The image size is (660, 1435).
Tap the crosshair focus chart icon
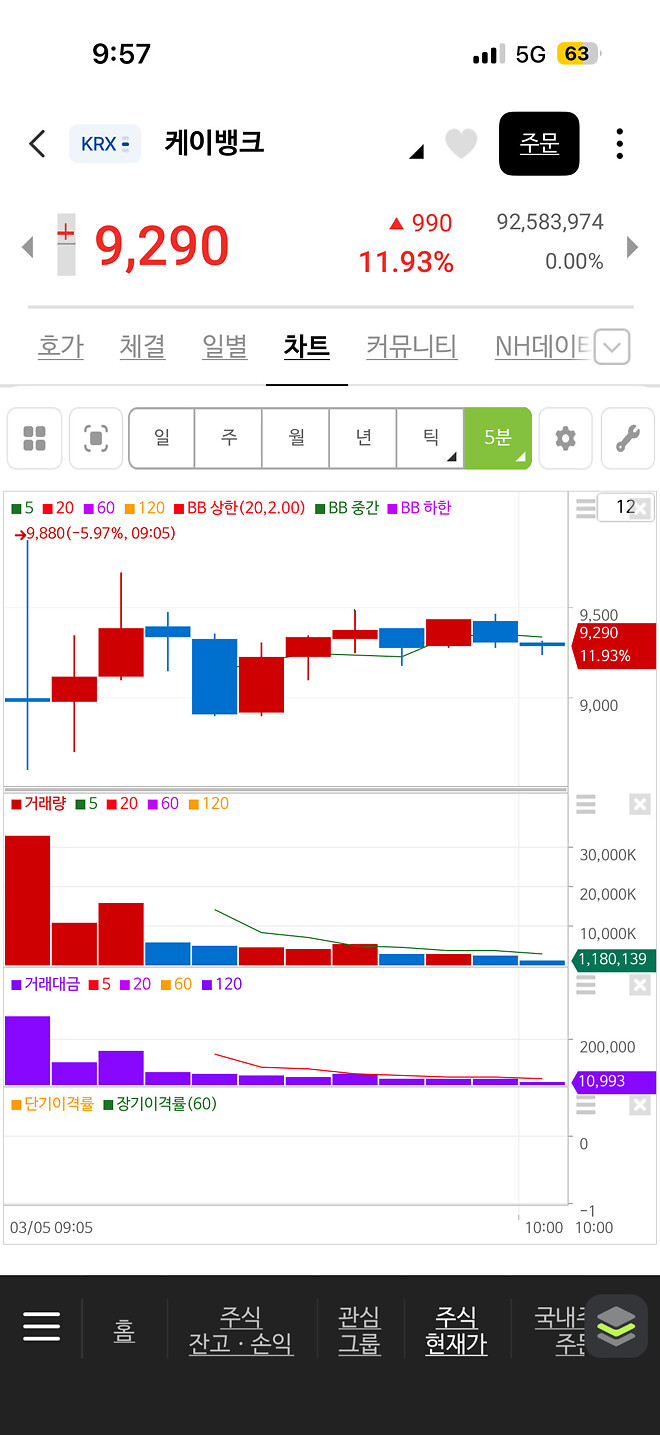(x=96, y=438)
